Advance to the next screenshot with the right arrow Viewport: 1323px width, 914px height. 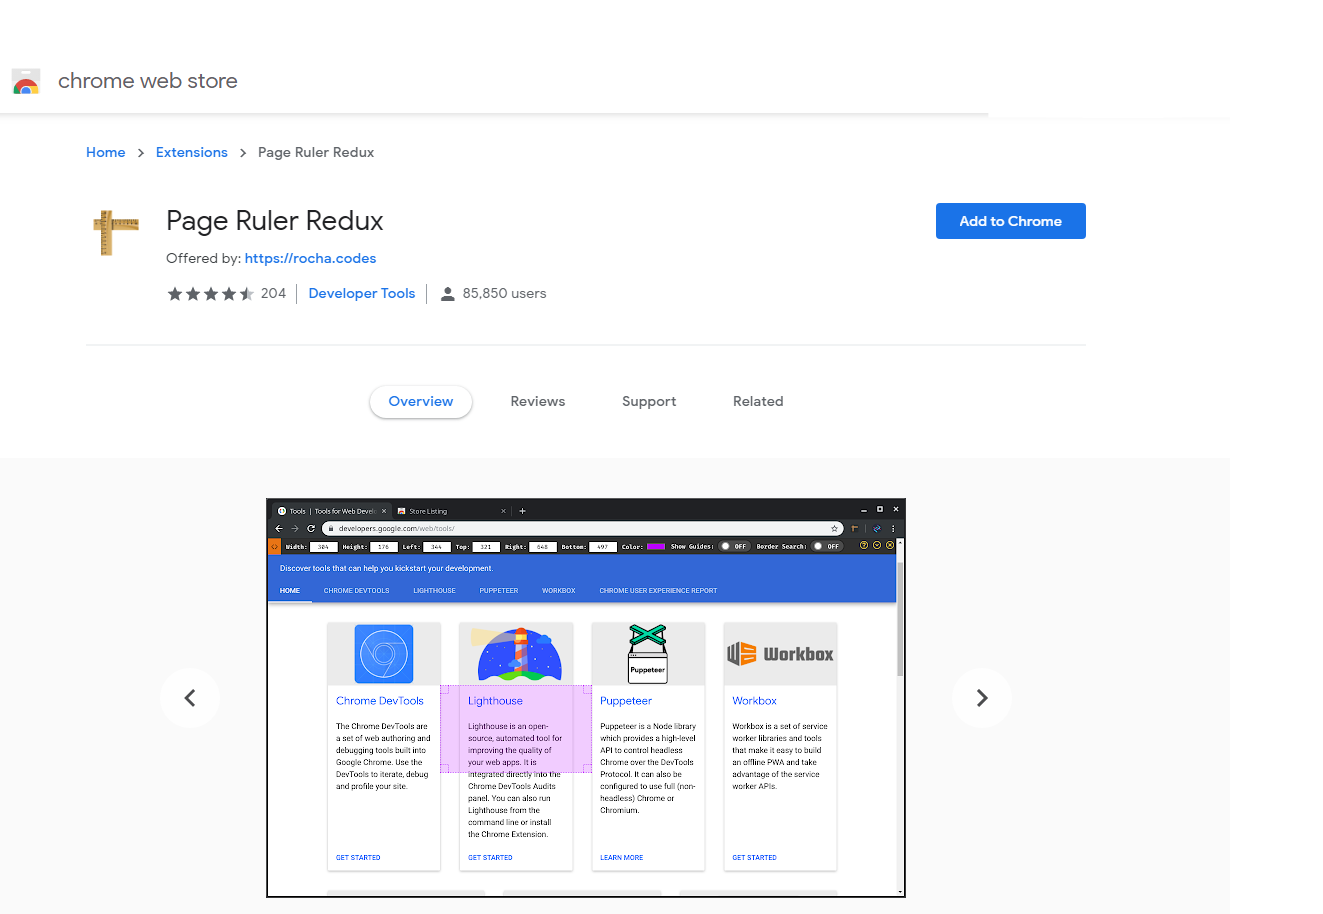point(982,698)
